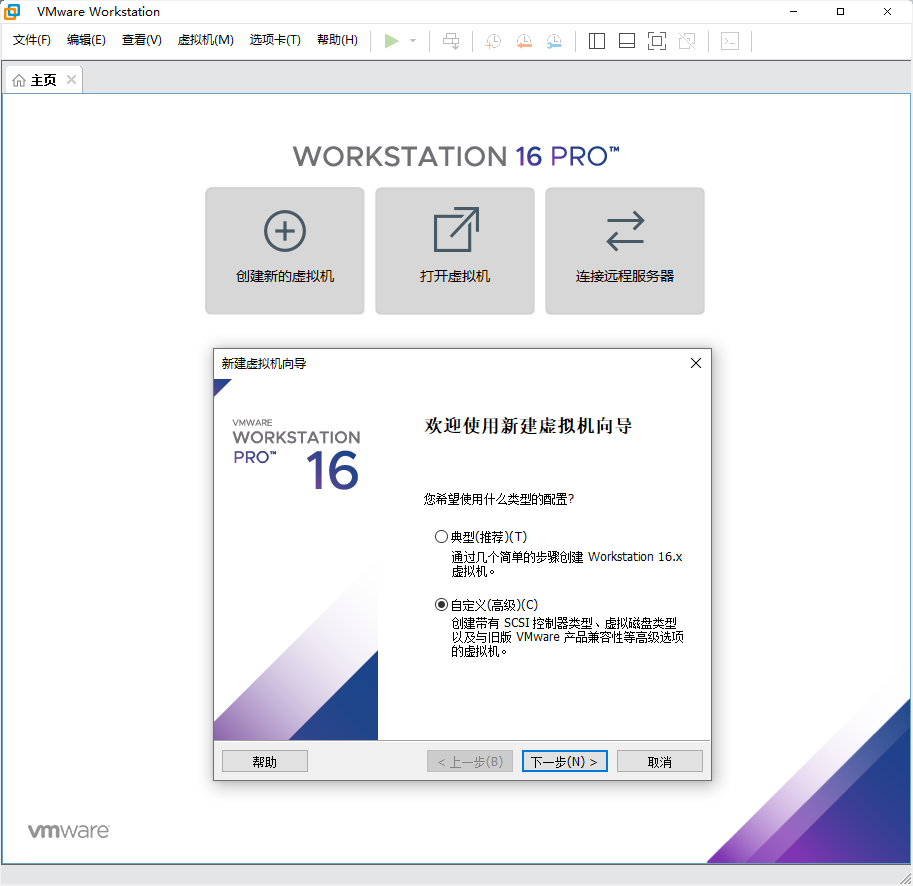
Task: Click the 欢迎使用新建虚拟机向导 heading
Action: click(x=528, y=426)
